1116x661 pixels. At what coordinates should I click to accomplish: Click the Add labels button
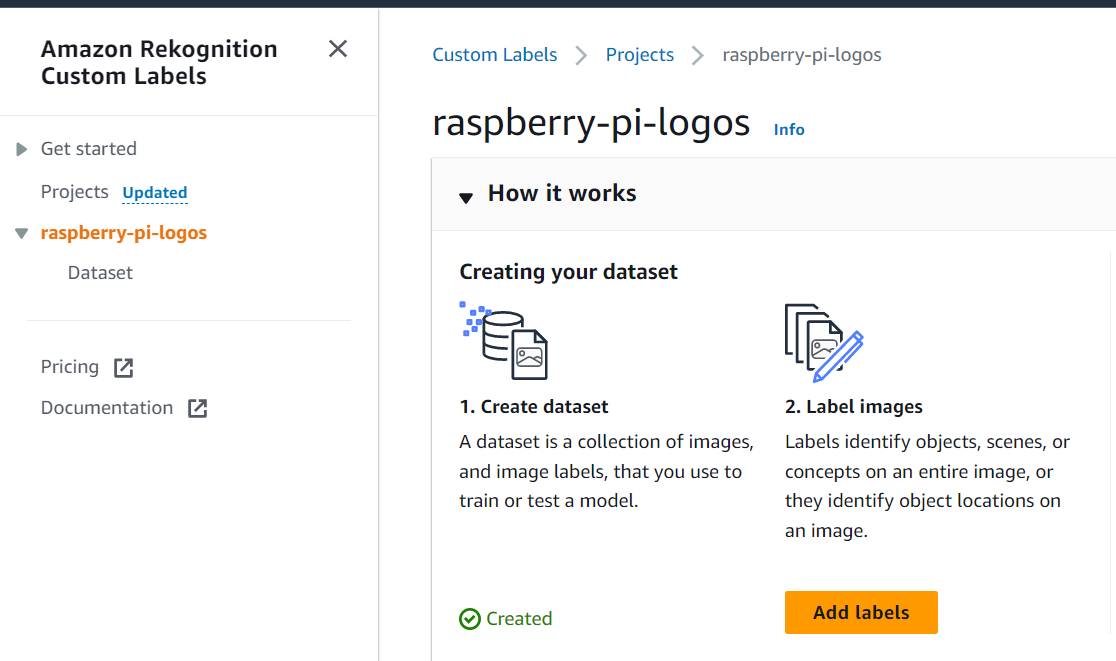[x=861, y=613]
